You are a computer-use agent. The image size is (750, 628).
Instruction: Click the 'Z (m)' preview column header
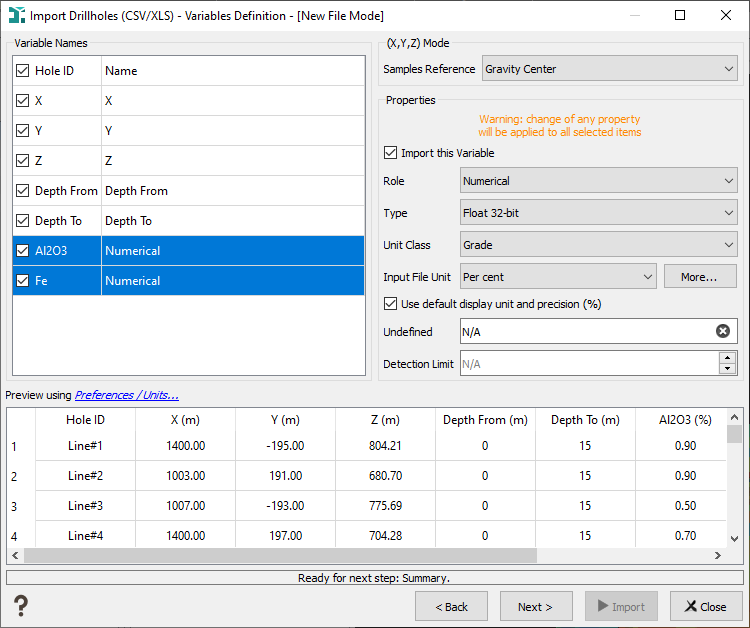coord(386,420)
